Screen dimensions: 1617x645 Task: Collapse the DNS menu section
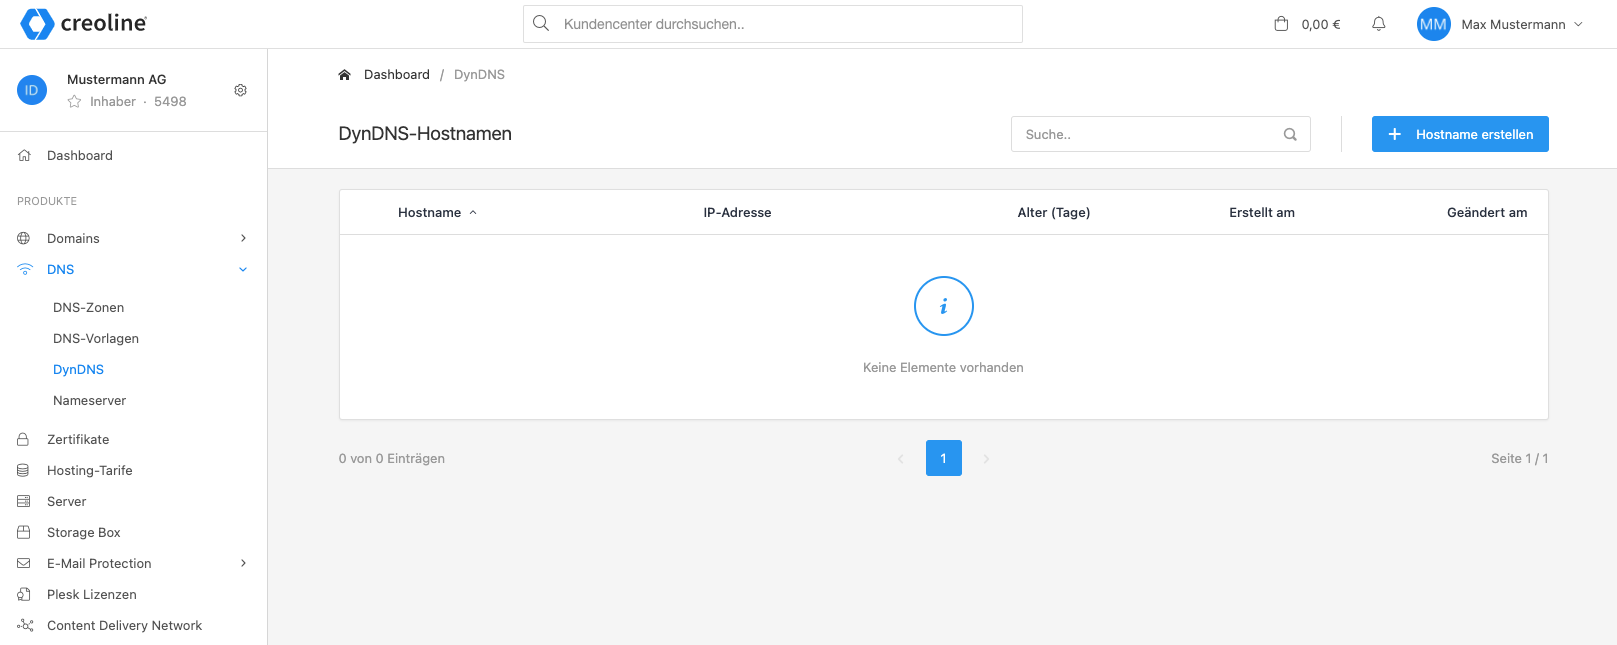tap(243, 269)
